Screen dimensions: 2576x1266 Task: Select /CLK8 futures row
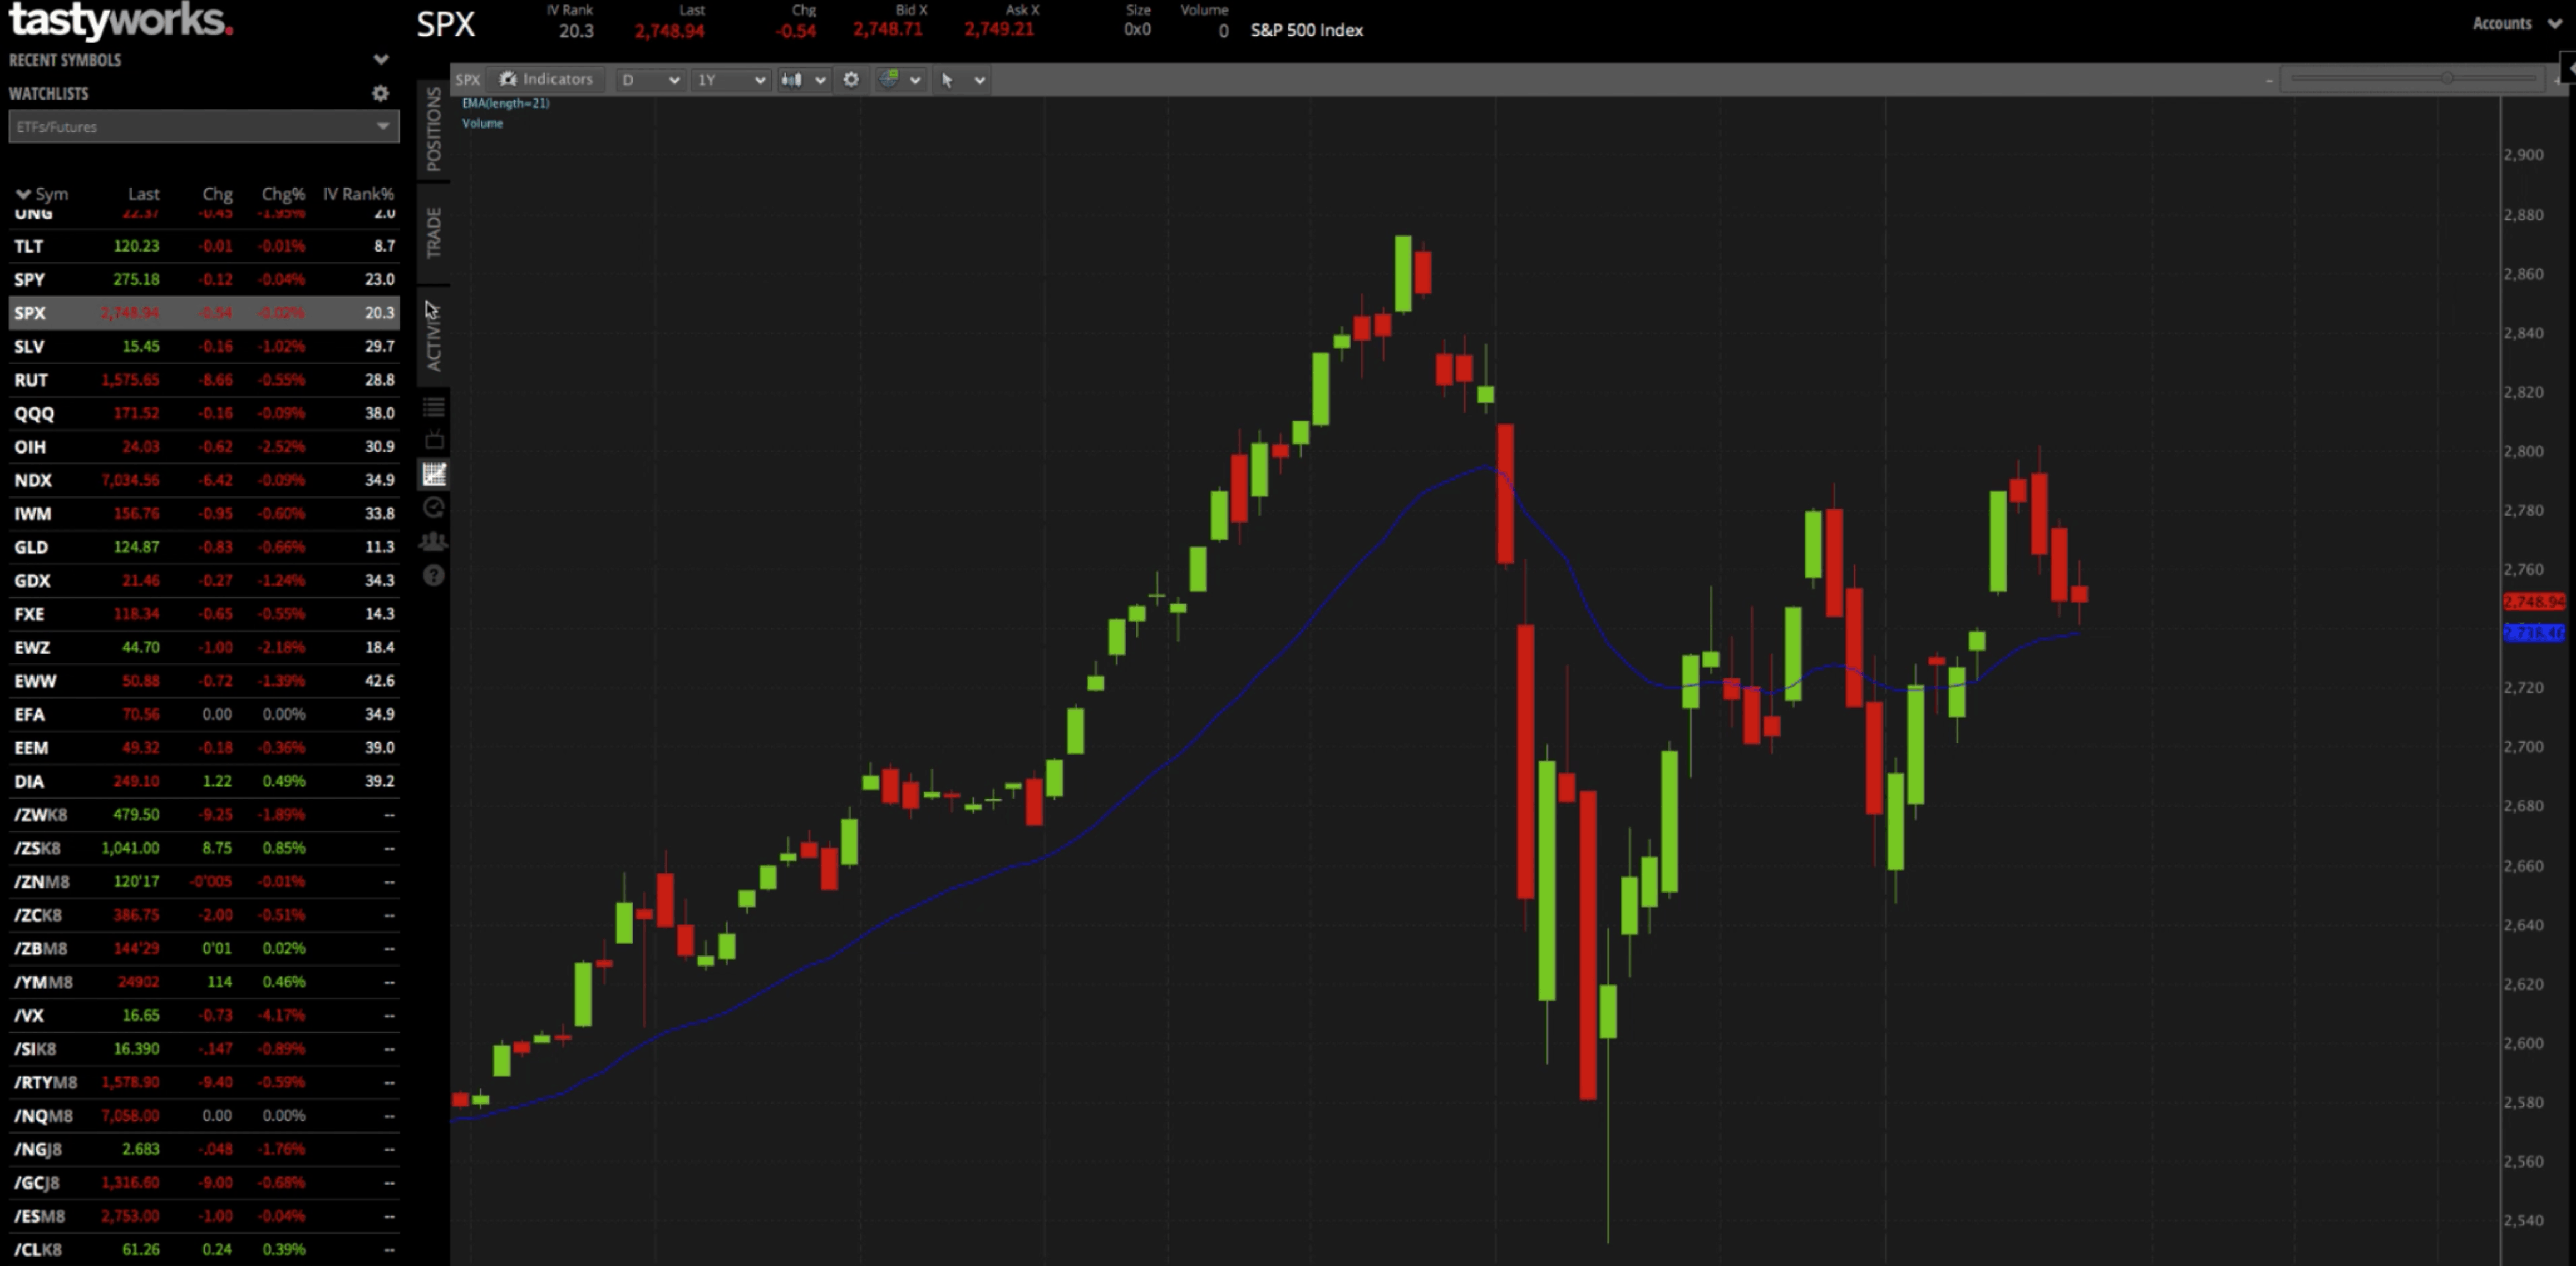(x=204, y=1249)
